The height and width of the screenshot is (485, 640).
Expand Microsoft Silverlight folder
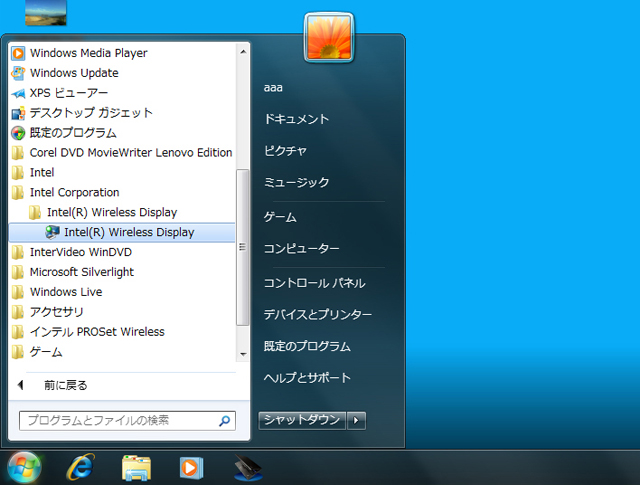click(122, 272)
